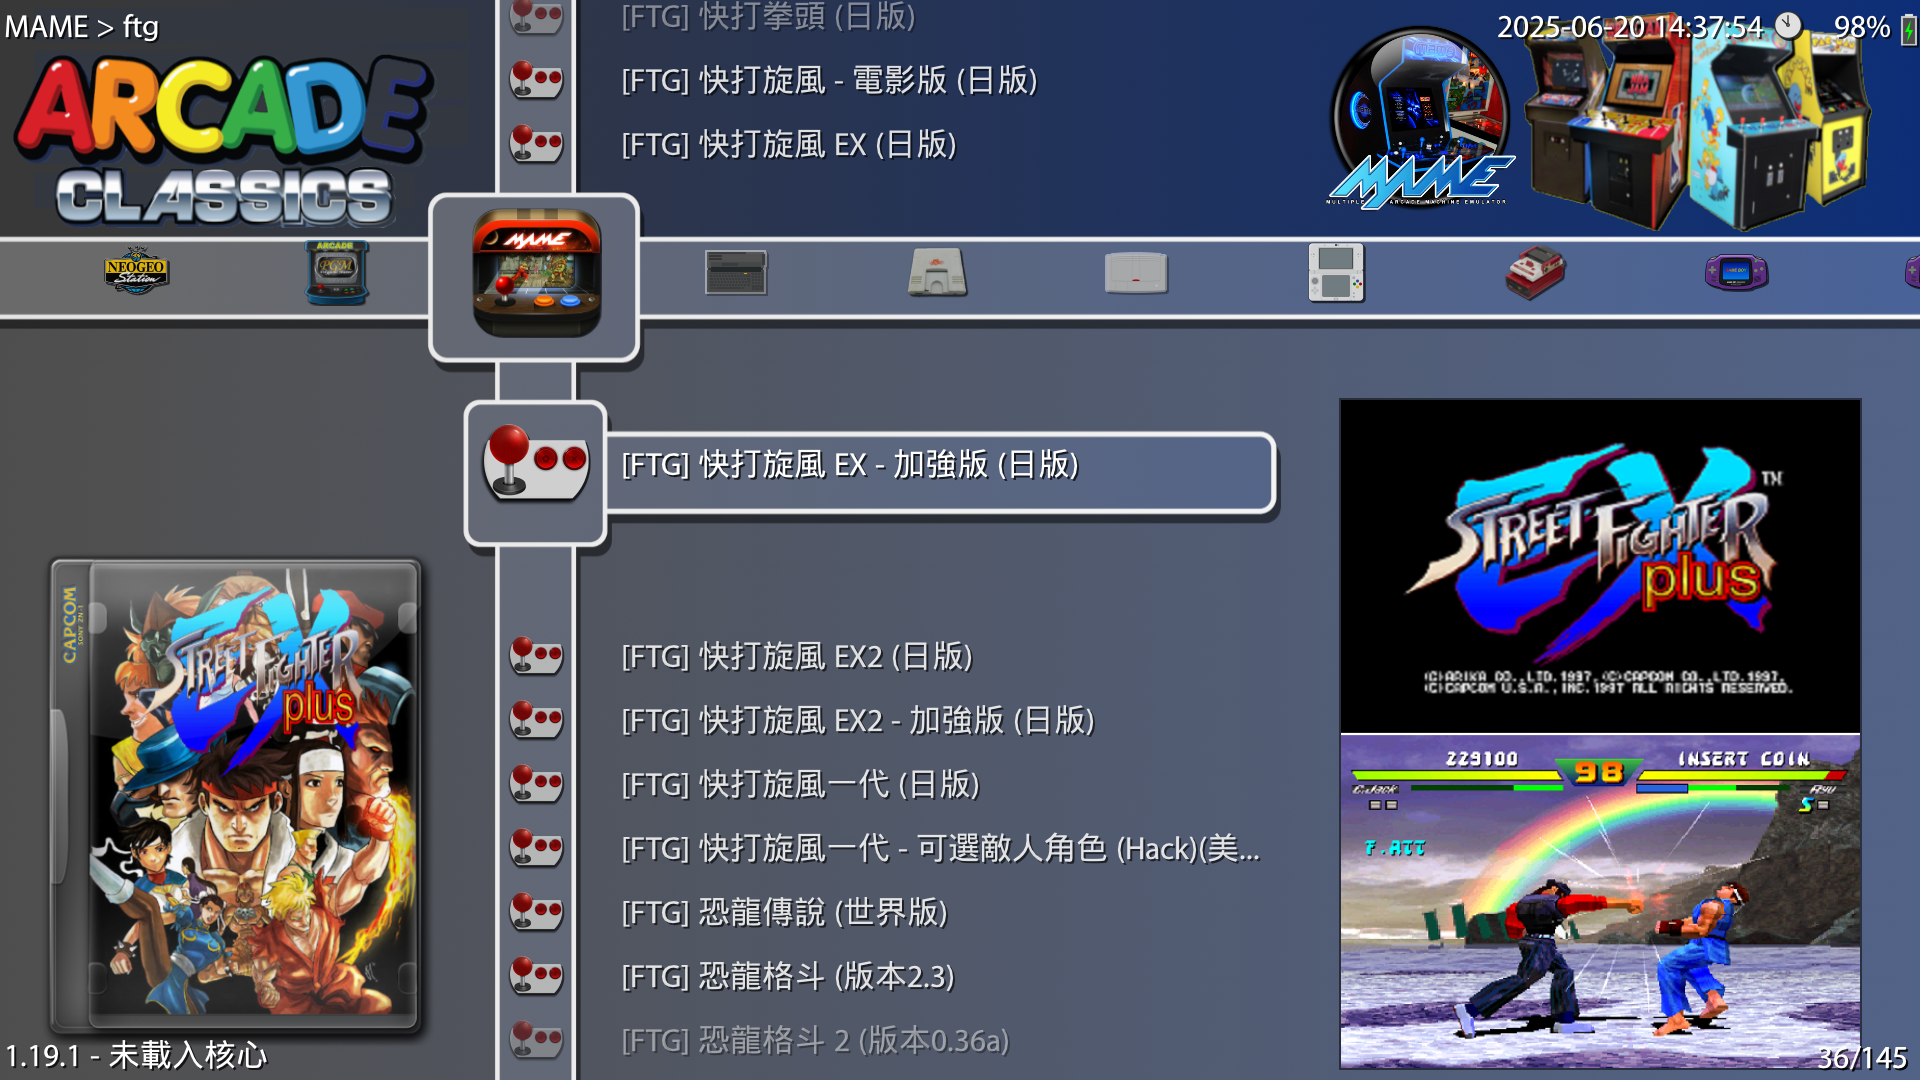Click the date and time display
The image size is (1920, 1080).
pos(1630,27)
